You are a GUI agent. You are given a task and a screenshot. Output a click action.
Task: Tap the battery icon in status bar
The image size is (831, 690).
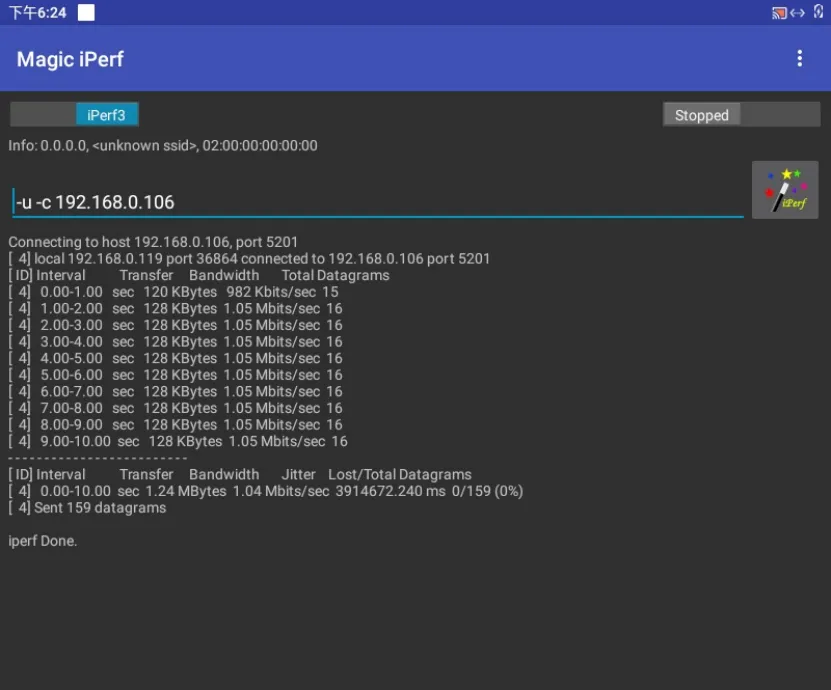point(819,13)
